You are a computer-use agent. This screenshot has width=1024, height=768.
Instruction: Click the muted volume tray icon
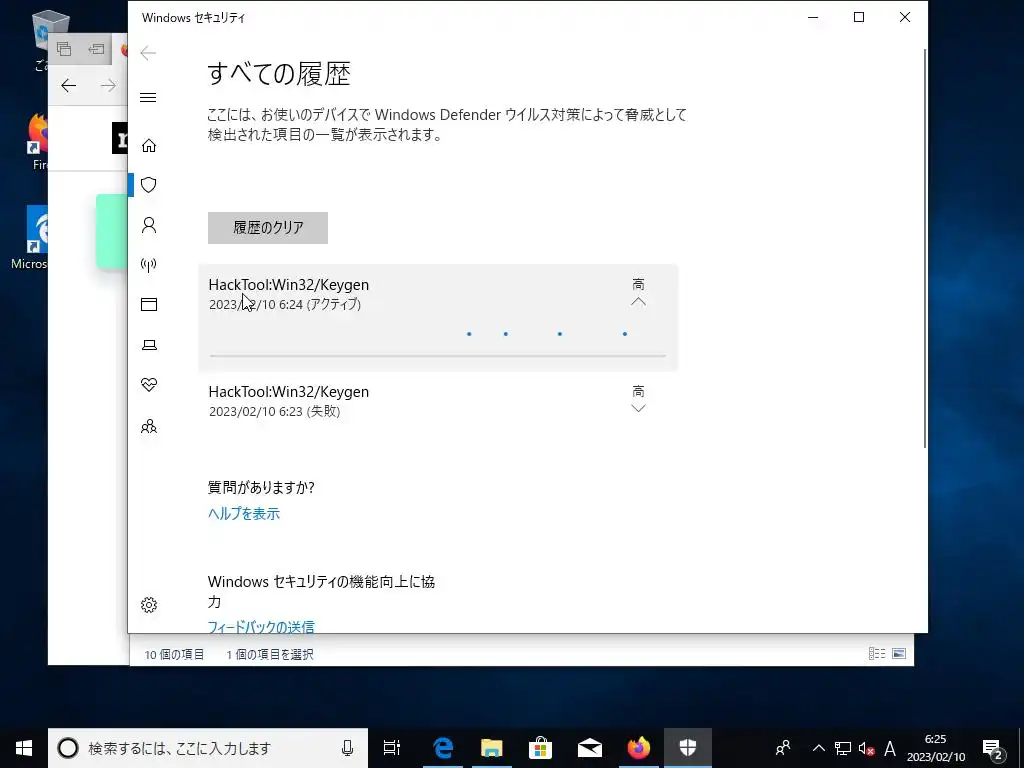(867, 748)
